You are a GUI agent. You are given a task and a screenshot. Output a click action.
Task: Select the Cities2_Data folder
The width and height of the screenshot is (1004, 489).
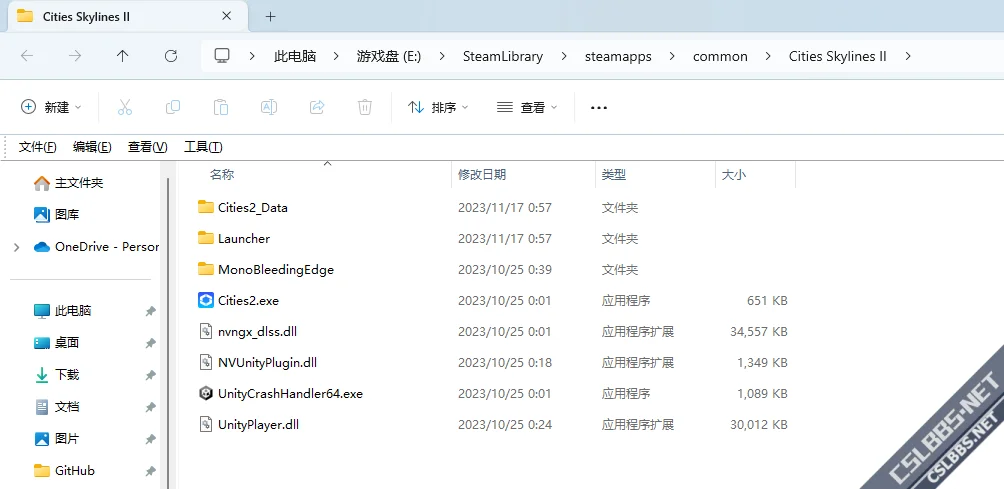coord(252,208)
